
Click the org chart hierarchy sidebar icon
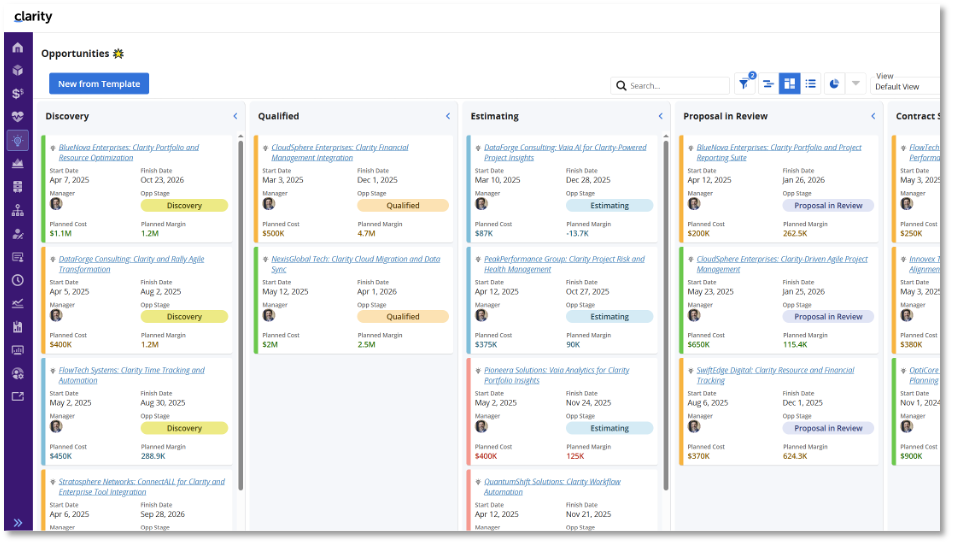(17, 210)
